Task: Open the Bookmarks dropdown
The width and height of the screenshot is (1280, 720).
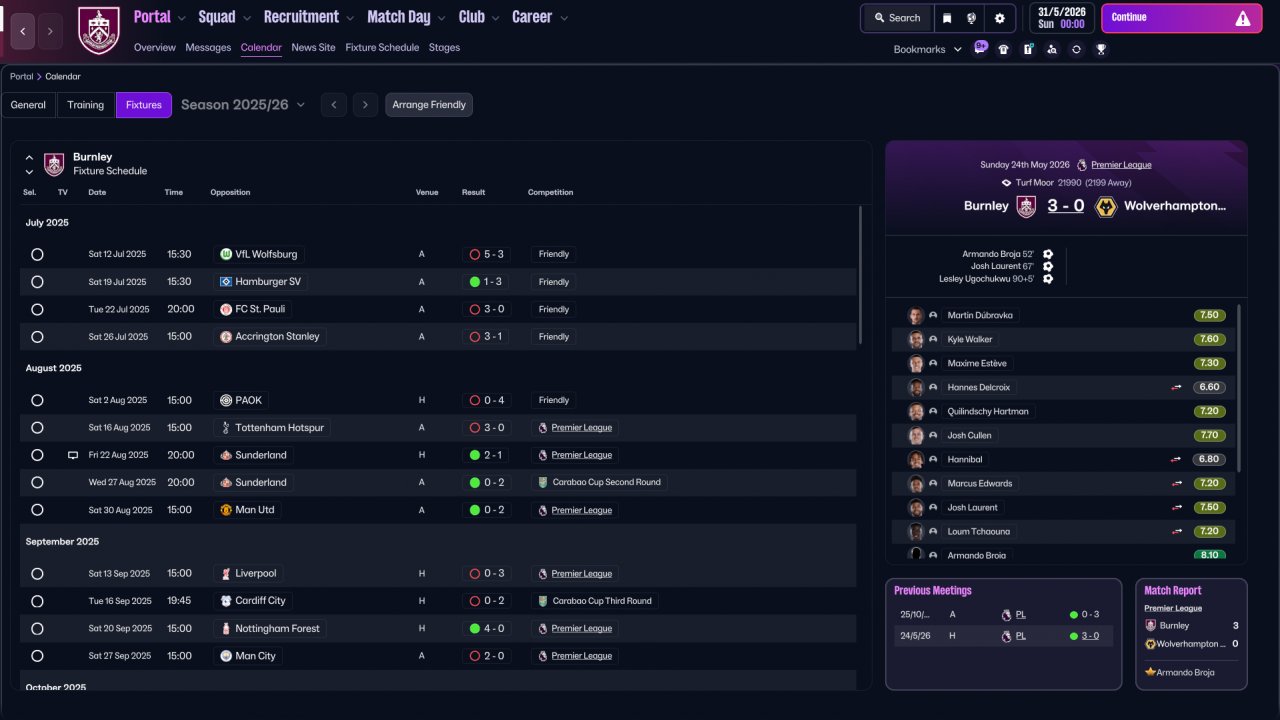Action: (x=928, y=49)
